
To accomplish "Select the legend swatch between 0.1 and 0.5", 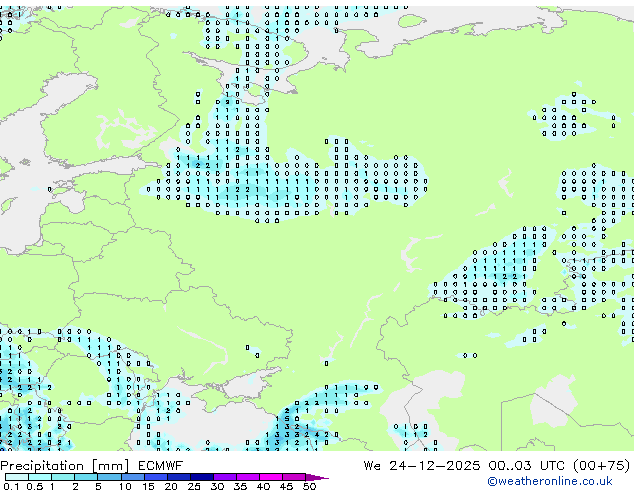I will click(x=17, y=477).
